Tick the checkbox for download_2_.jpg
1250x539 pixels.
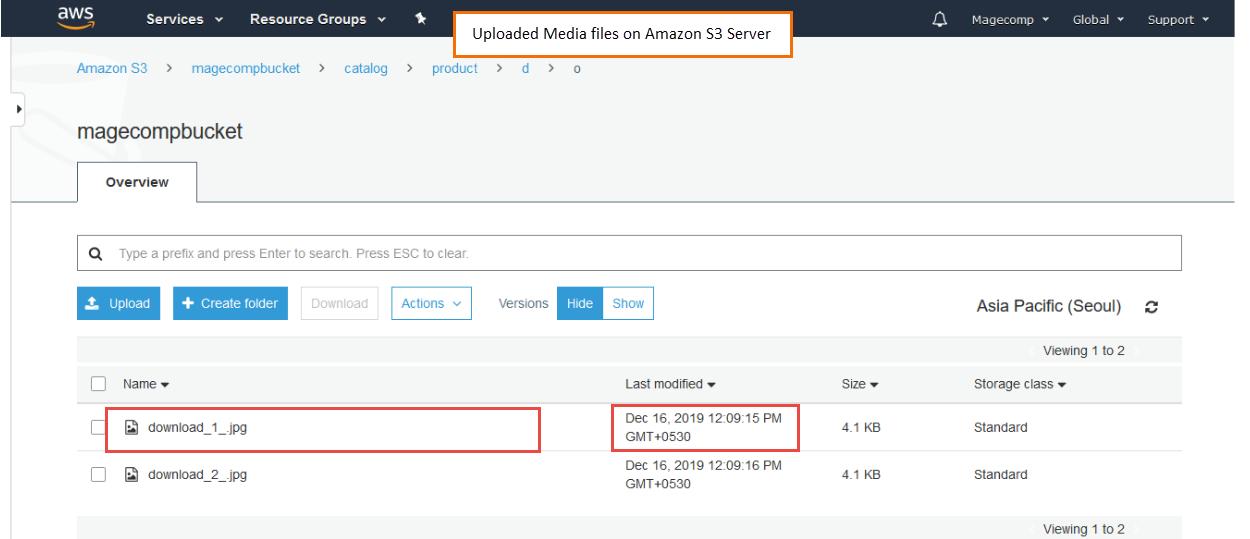tap(98, 475)
